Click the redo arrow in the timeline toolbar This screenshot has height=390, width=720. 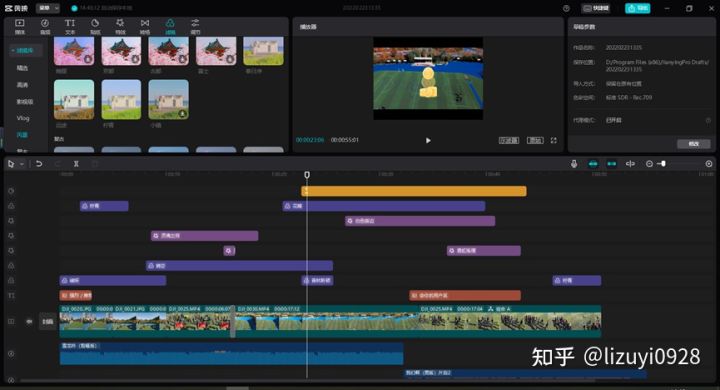pyautogui.click(x=57, y=164)
